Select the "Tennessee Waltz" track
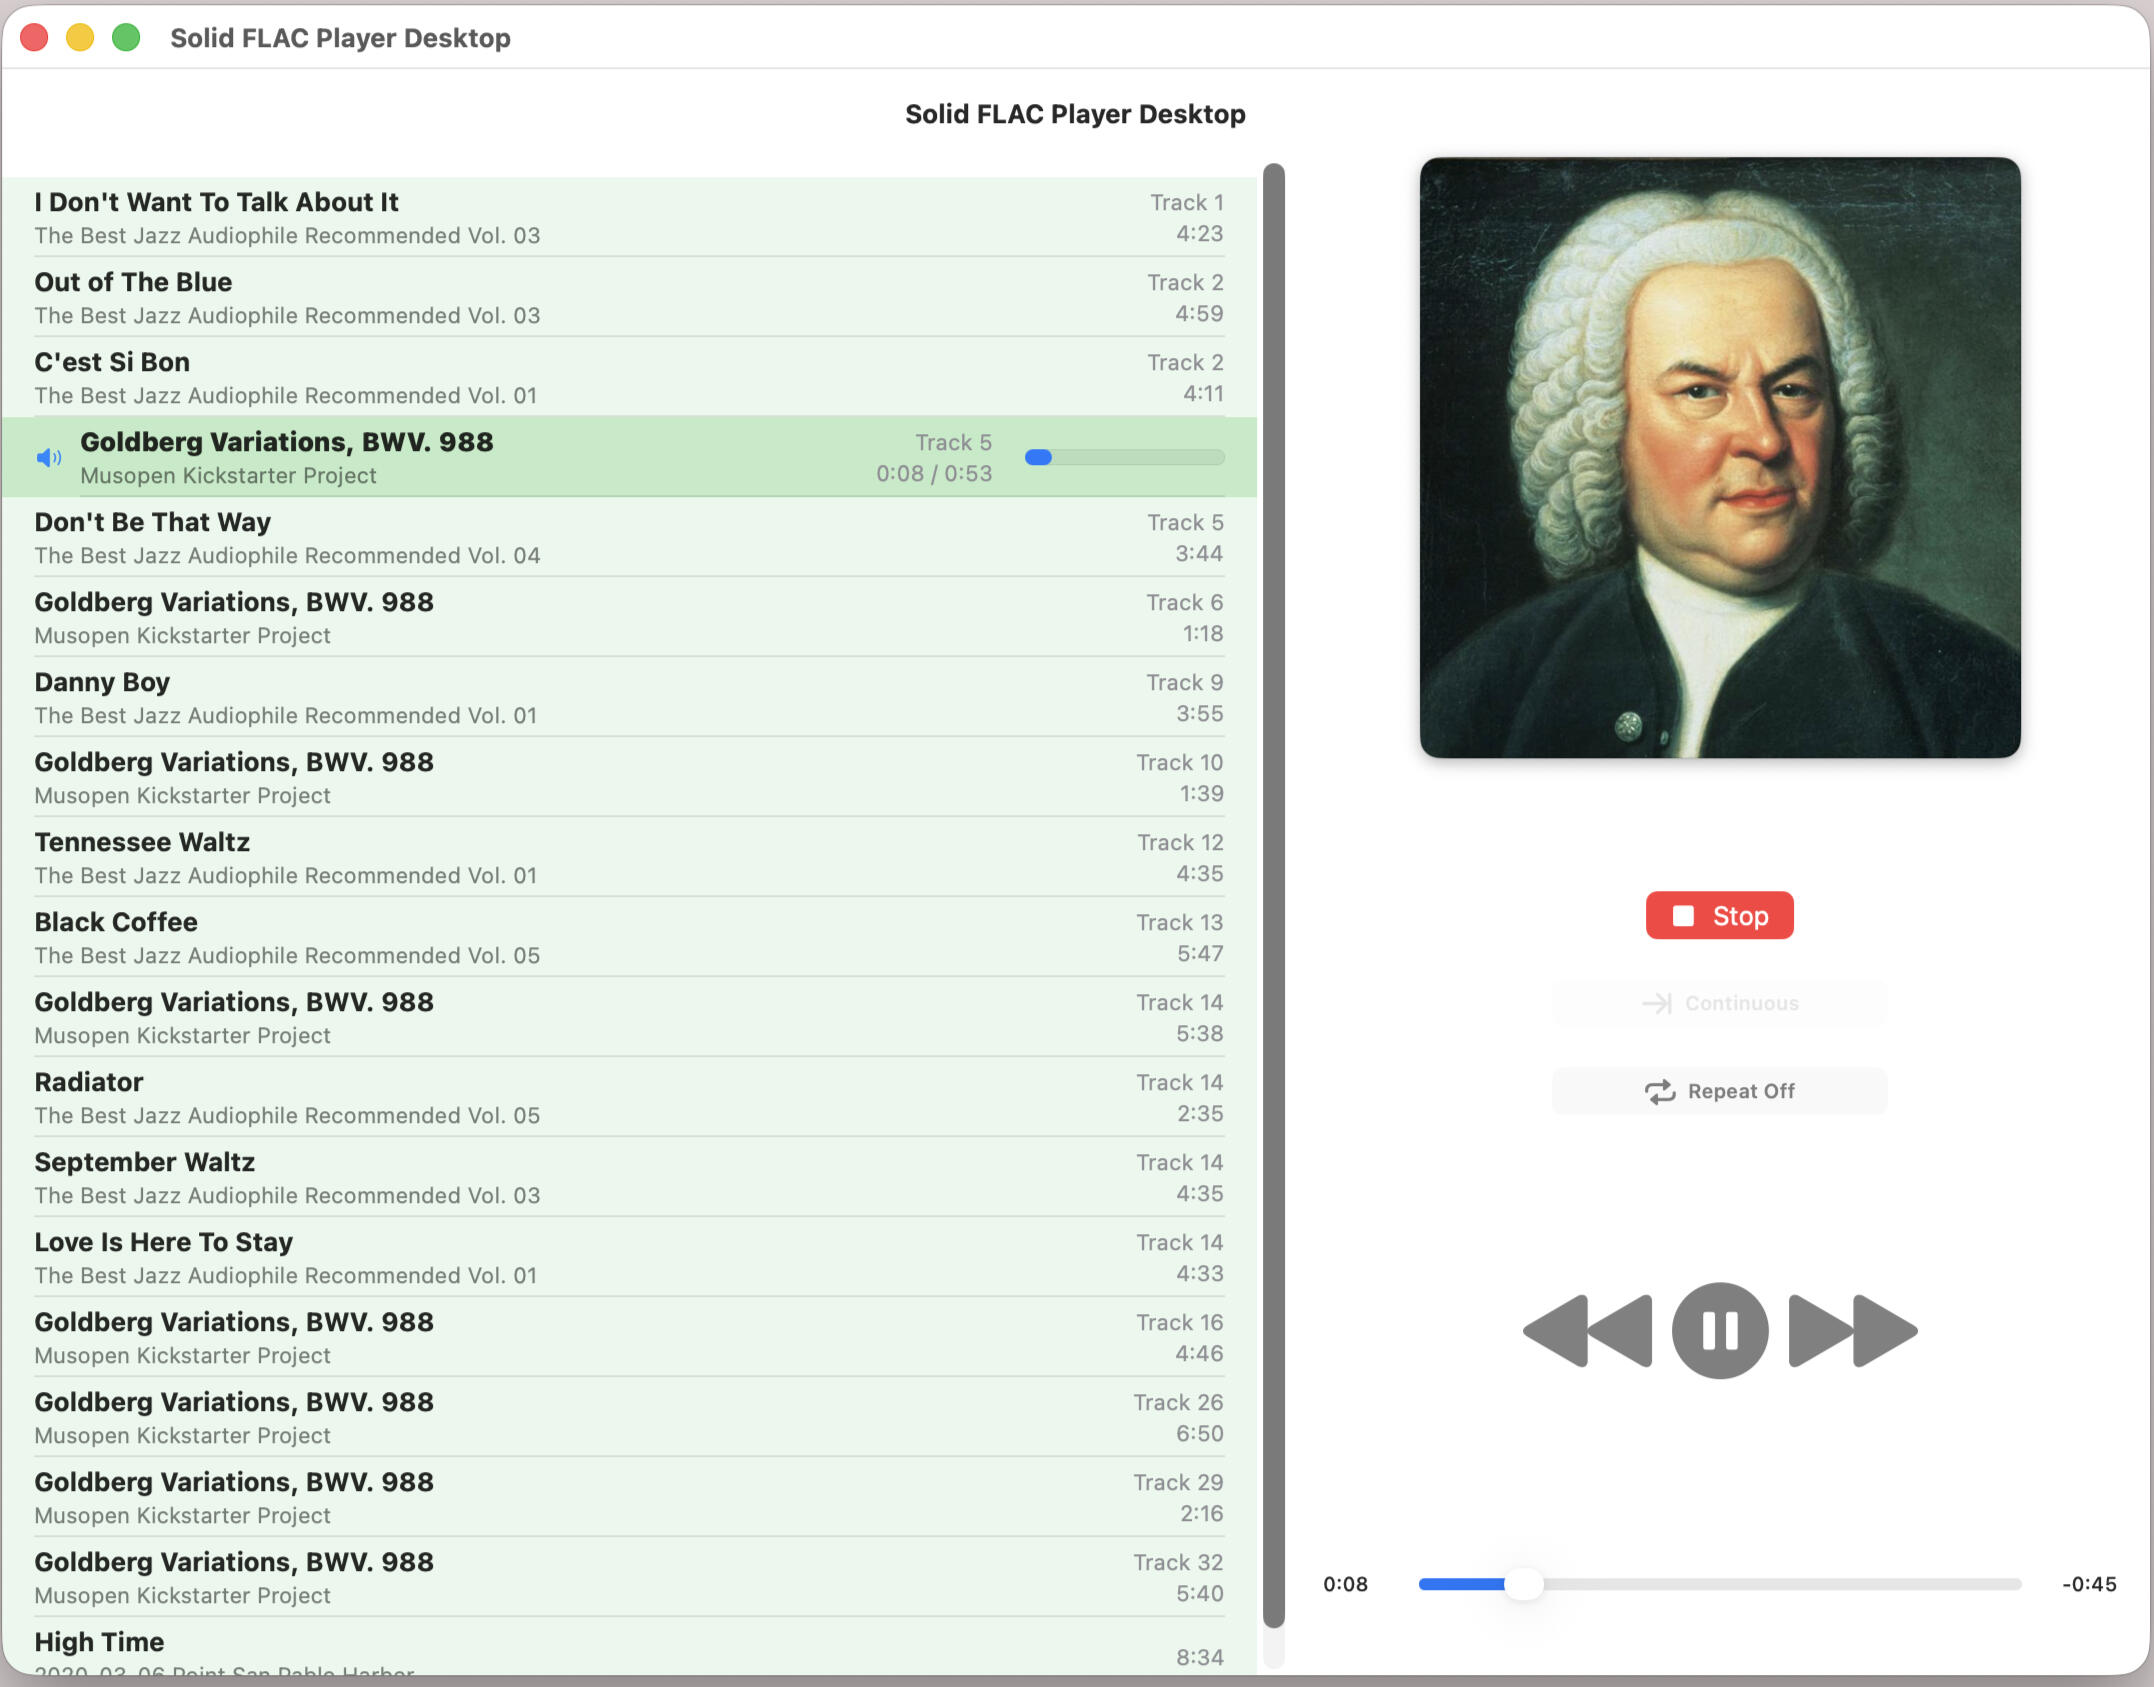 tap(629, 857)
